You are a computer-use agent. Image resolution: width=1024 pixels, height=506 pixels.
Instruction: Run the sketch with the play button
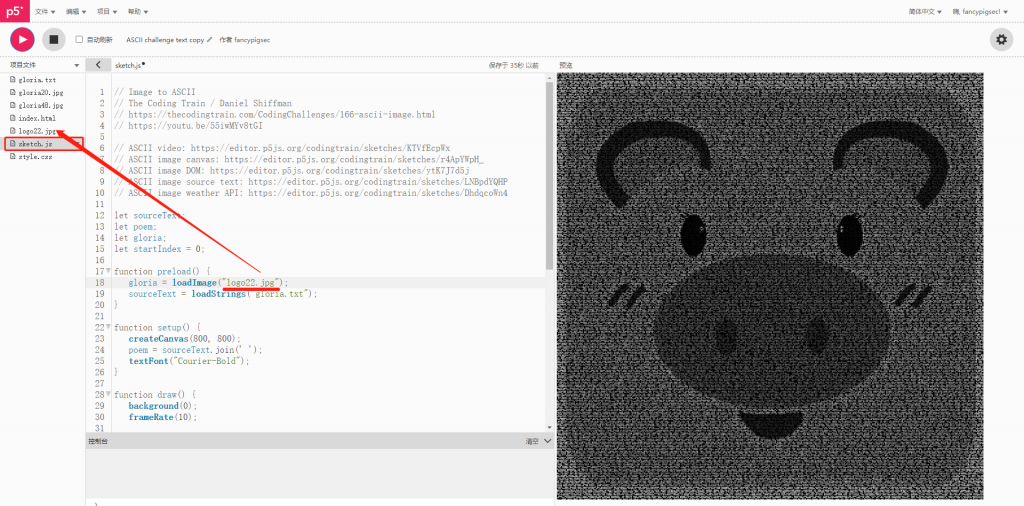pyautogui.click(x=22, y=39)
